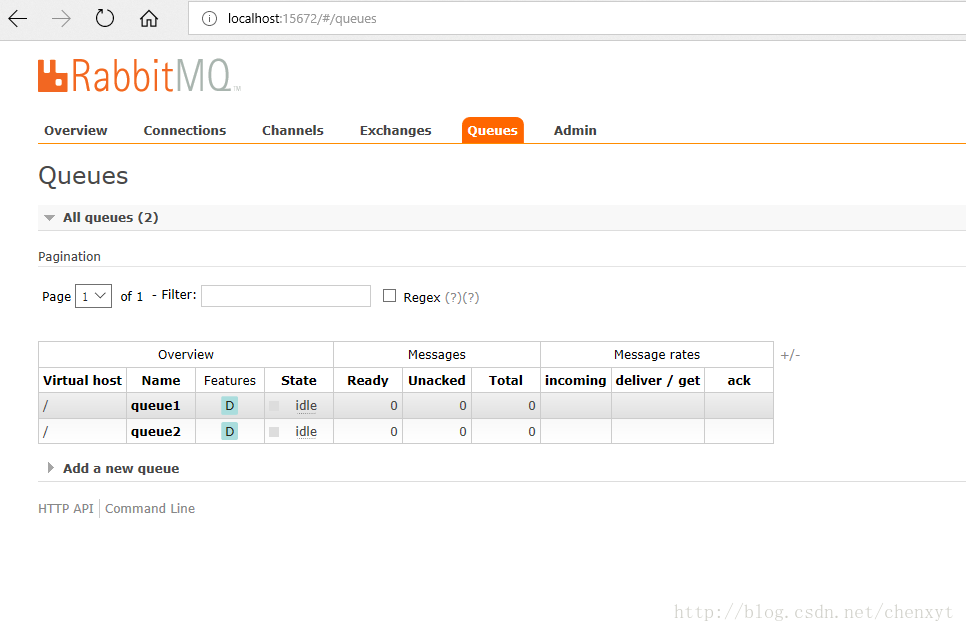Image resolution: width=966 pixels, height=632 pixels.
Task: Click the first (?) help link beside Regex
Action: pos(453,298)
